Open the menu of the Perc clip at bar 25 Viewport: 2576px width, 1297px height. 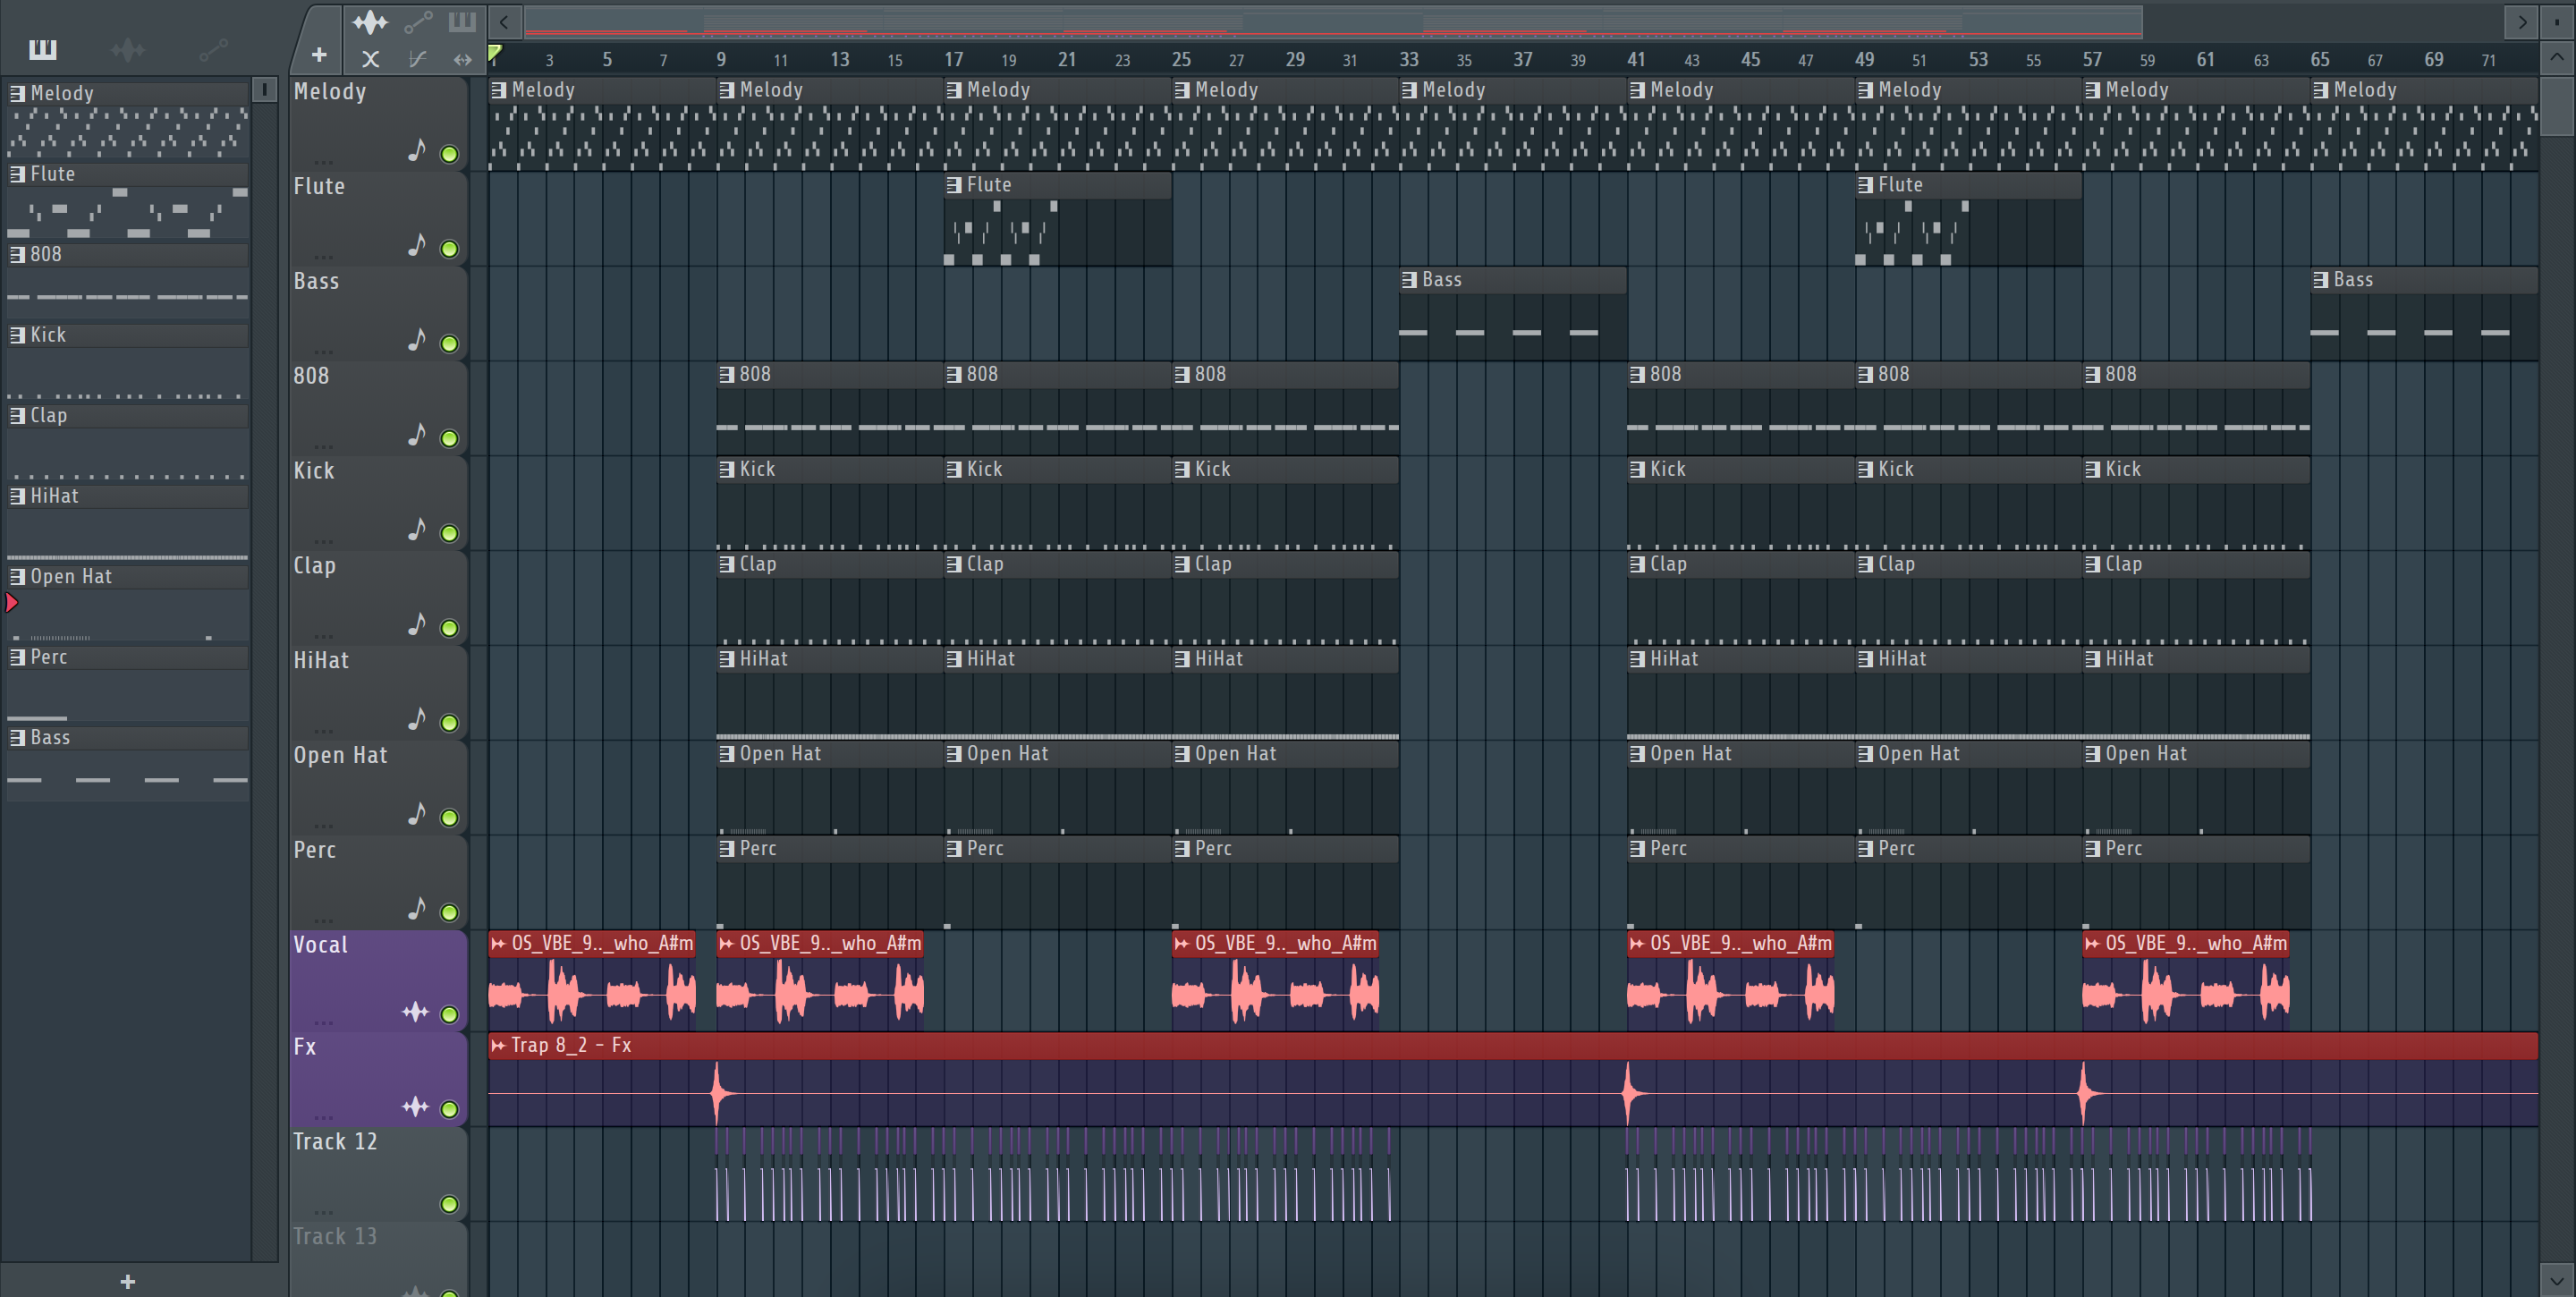coord(1182,849)
